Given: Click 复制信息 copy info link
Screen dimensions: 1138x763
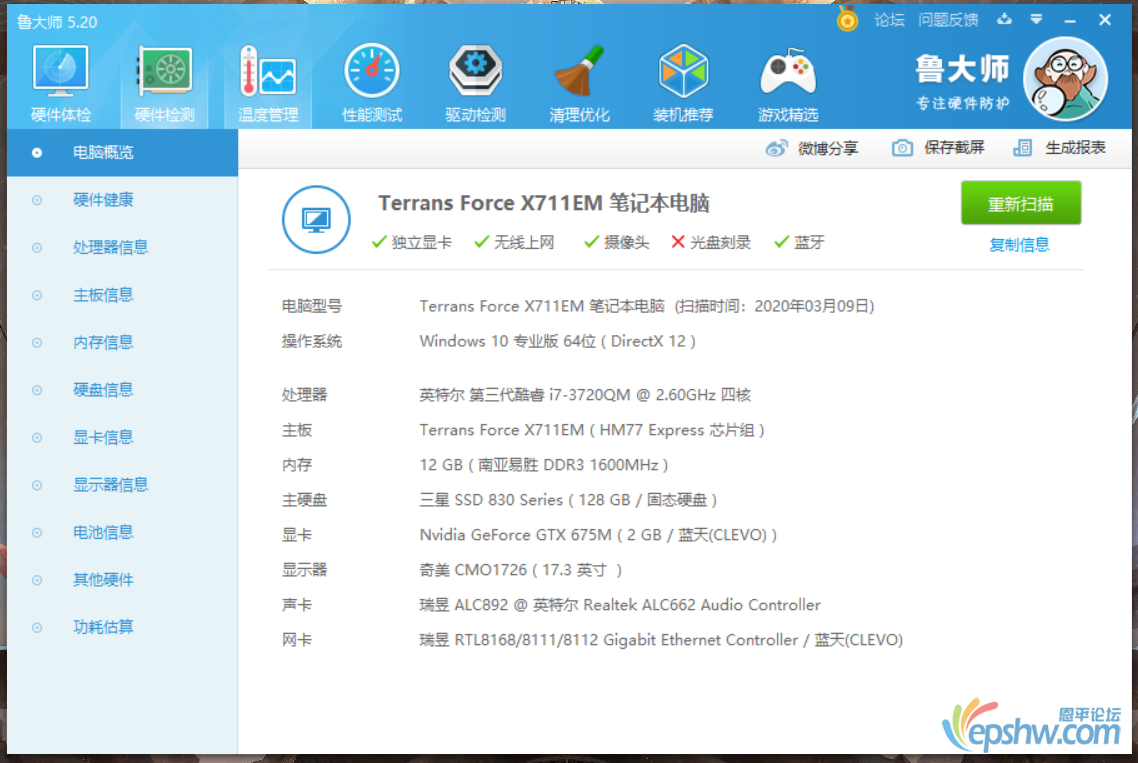Looking at the screenshot, I should (x=1019, y=245).
